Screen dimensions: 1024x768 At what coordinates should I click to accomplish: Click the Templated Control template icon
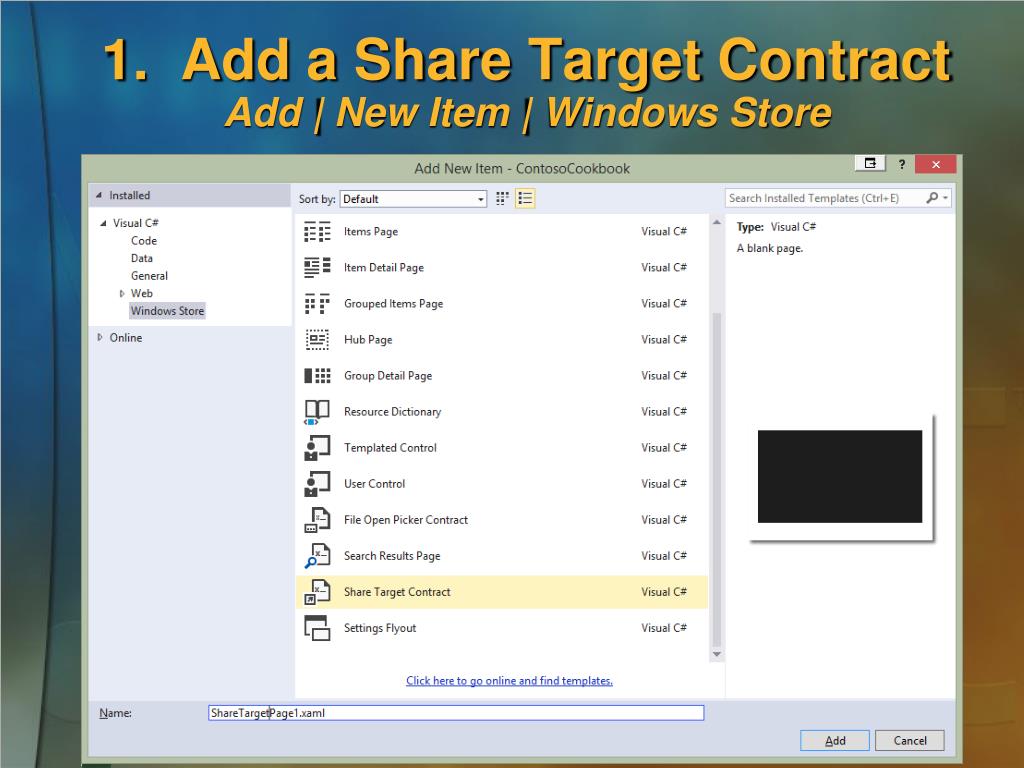tap(317, 448)
